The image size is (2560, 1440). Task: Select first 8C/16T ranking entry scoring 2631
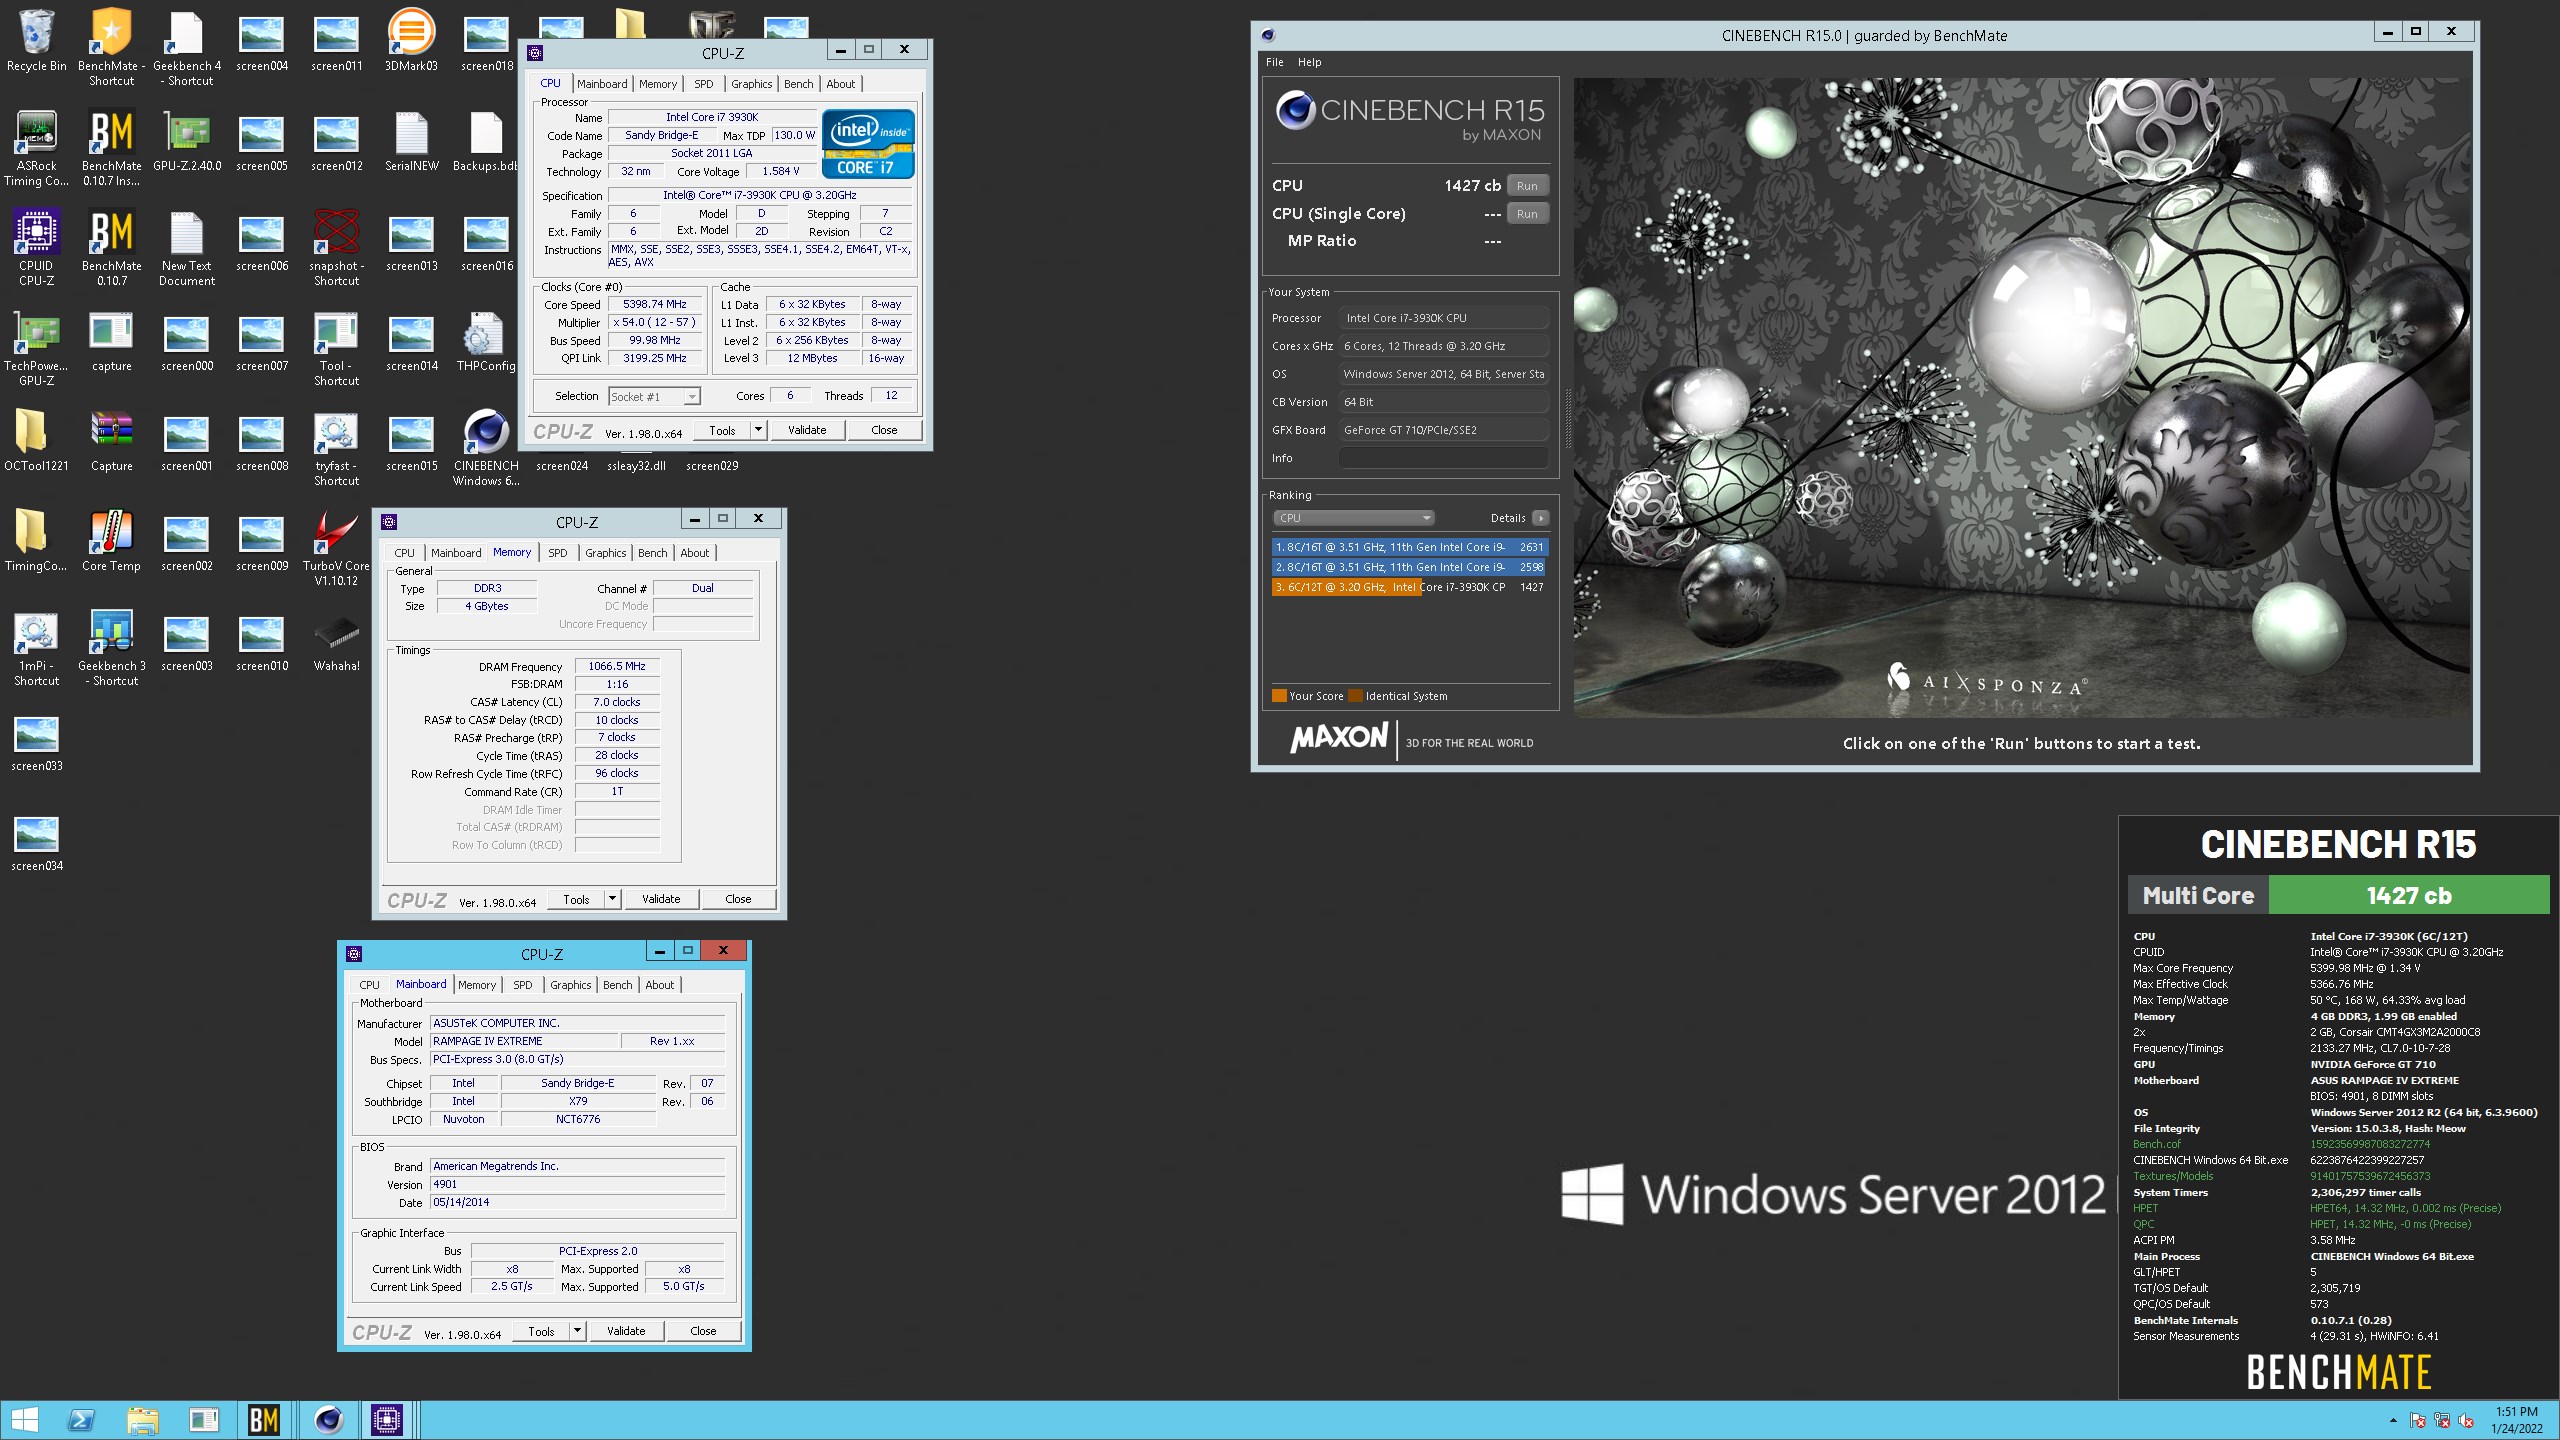1409,547
